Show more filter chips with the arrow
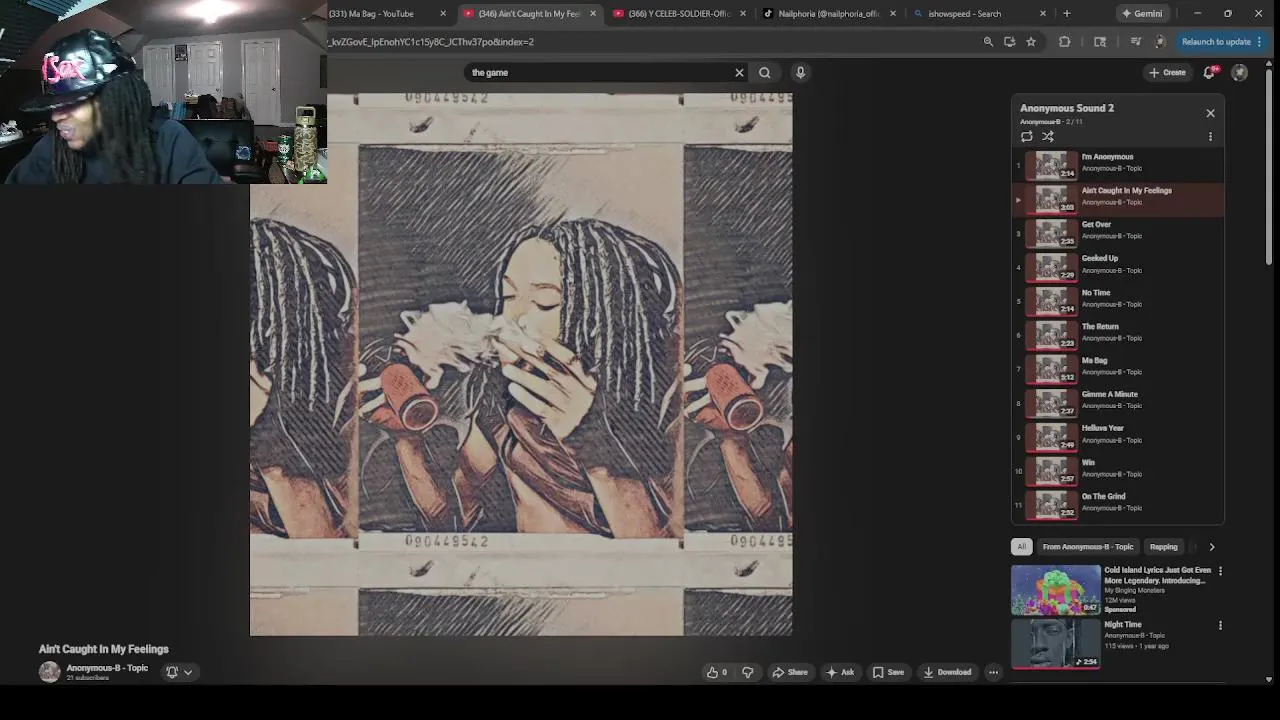Image resolution: width=1280 pixels, height=720 pixels. coord(1211,547)
